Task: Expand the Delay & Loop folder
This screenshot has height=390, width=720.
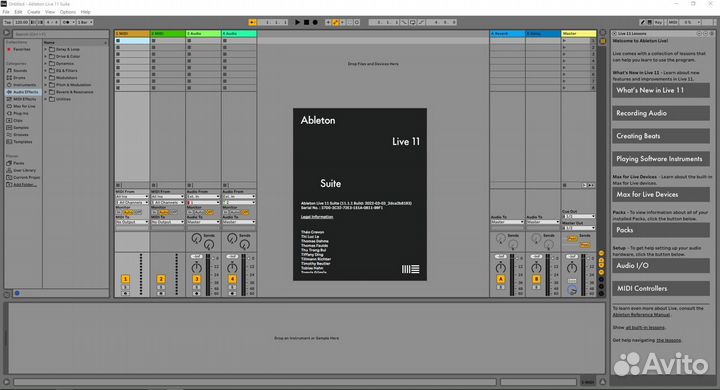Action: pyautogui.click(x=46, y=49)
